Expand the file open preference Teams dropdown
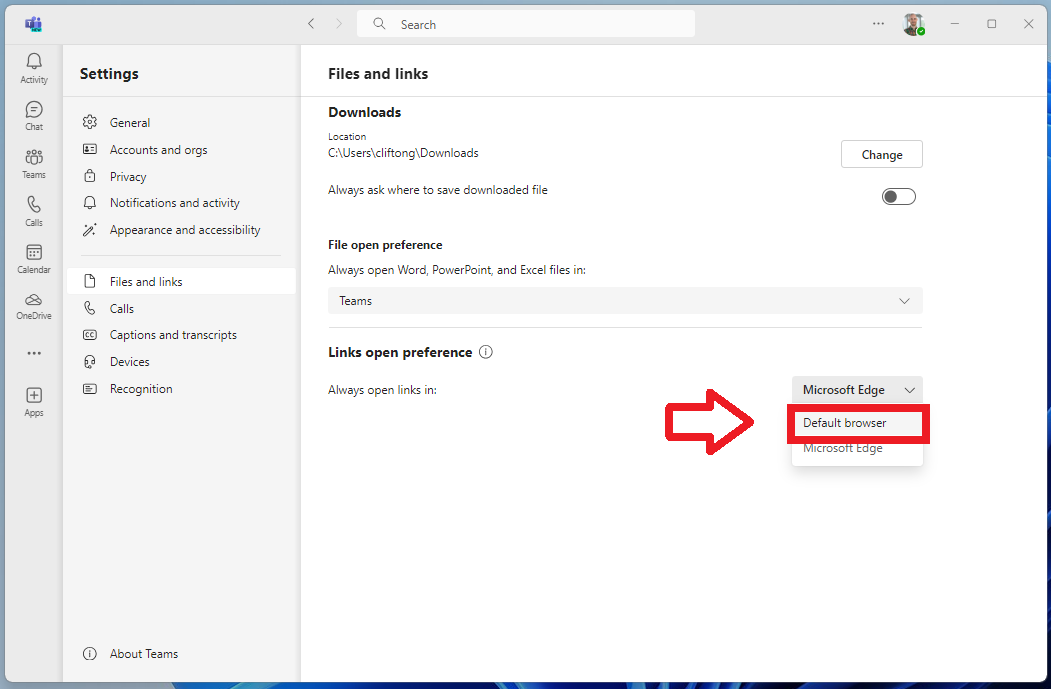Viewport: 1051px width, 689px height. tap(625, 301)
